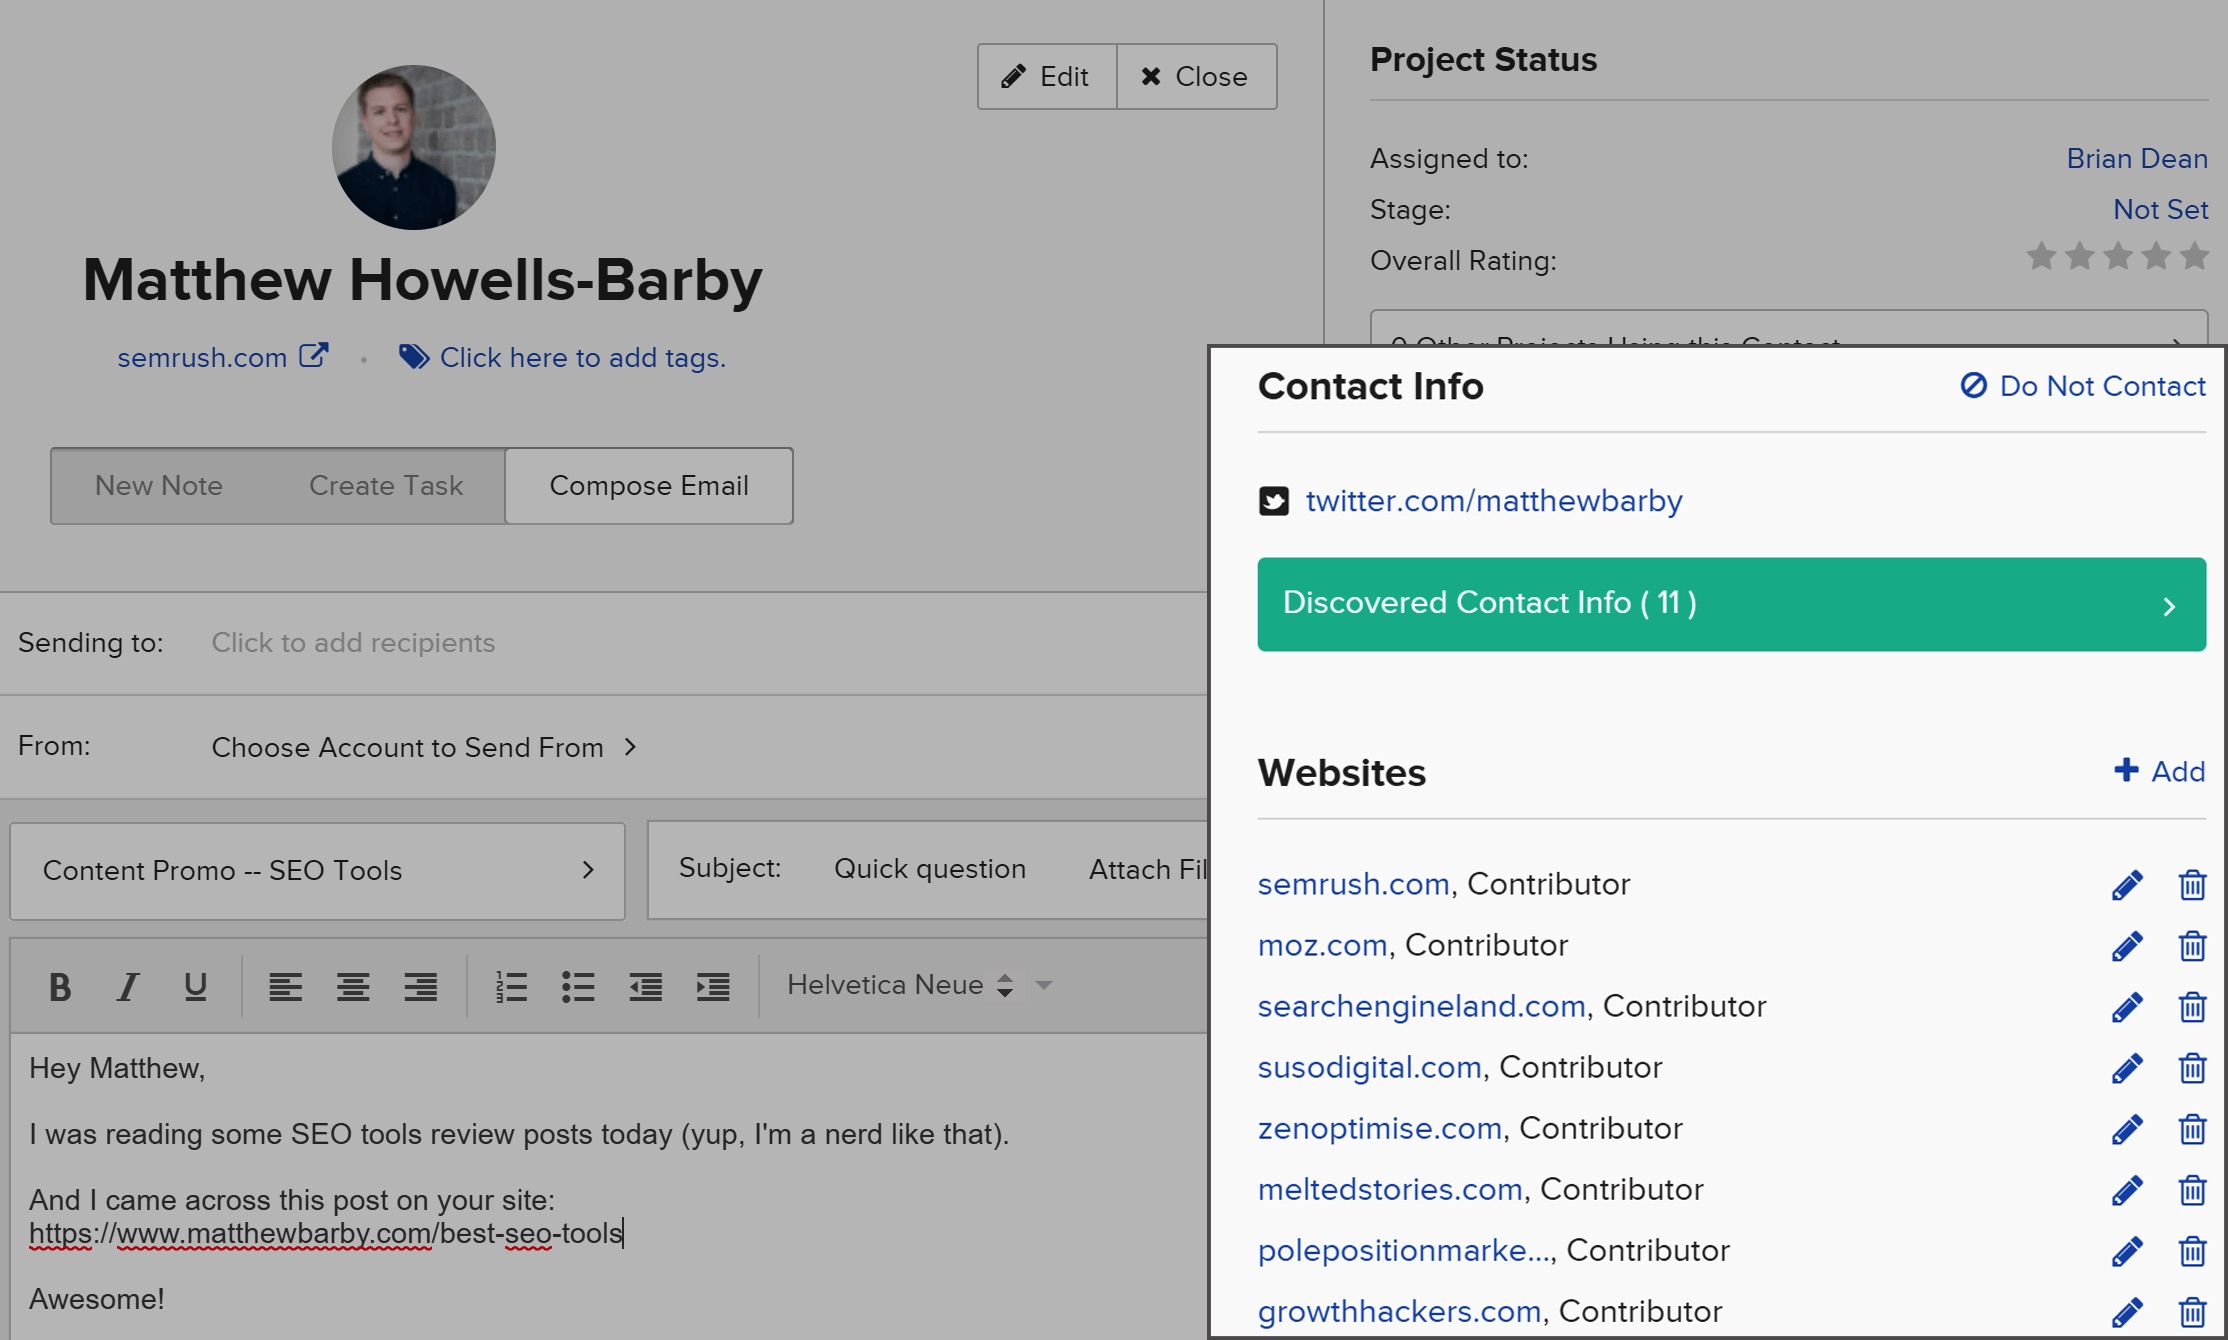Screen dimensions: 2228x1340
Task: Open the searchengineland.com website link
Action: (x=1421, y=1006)
